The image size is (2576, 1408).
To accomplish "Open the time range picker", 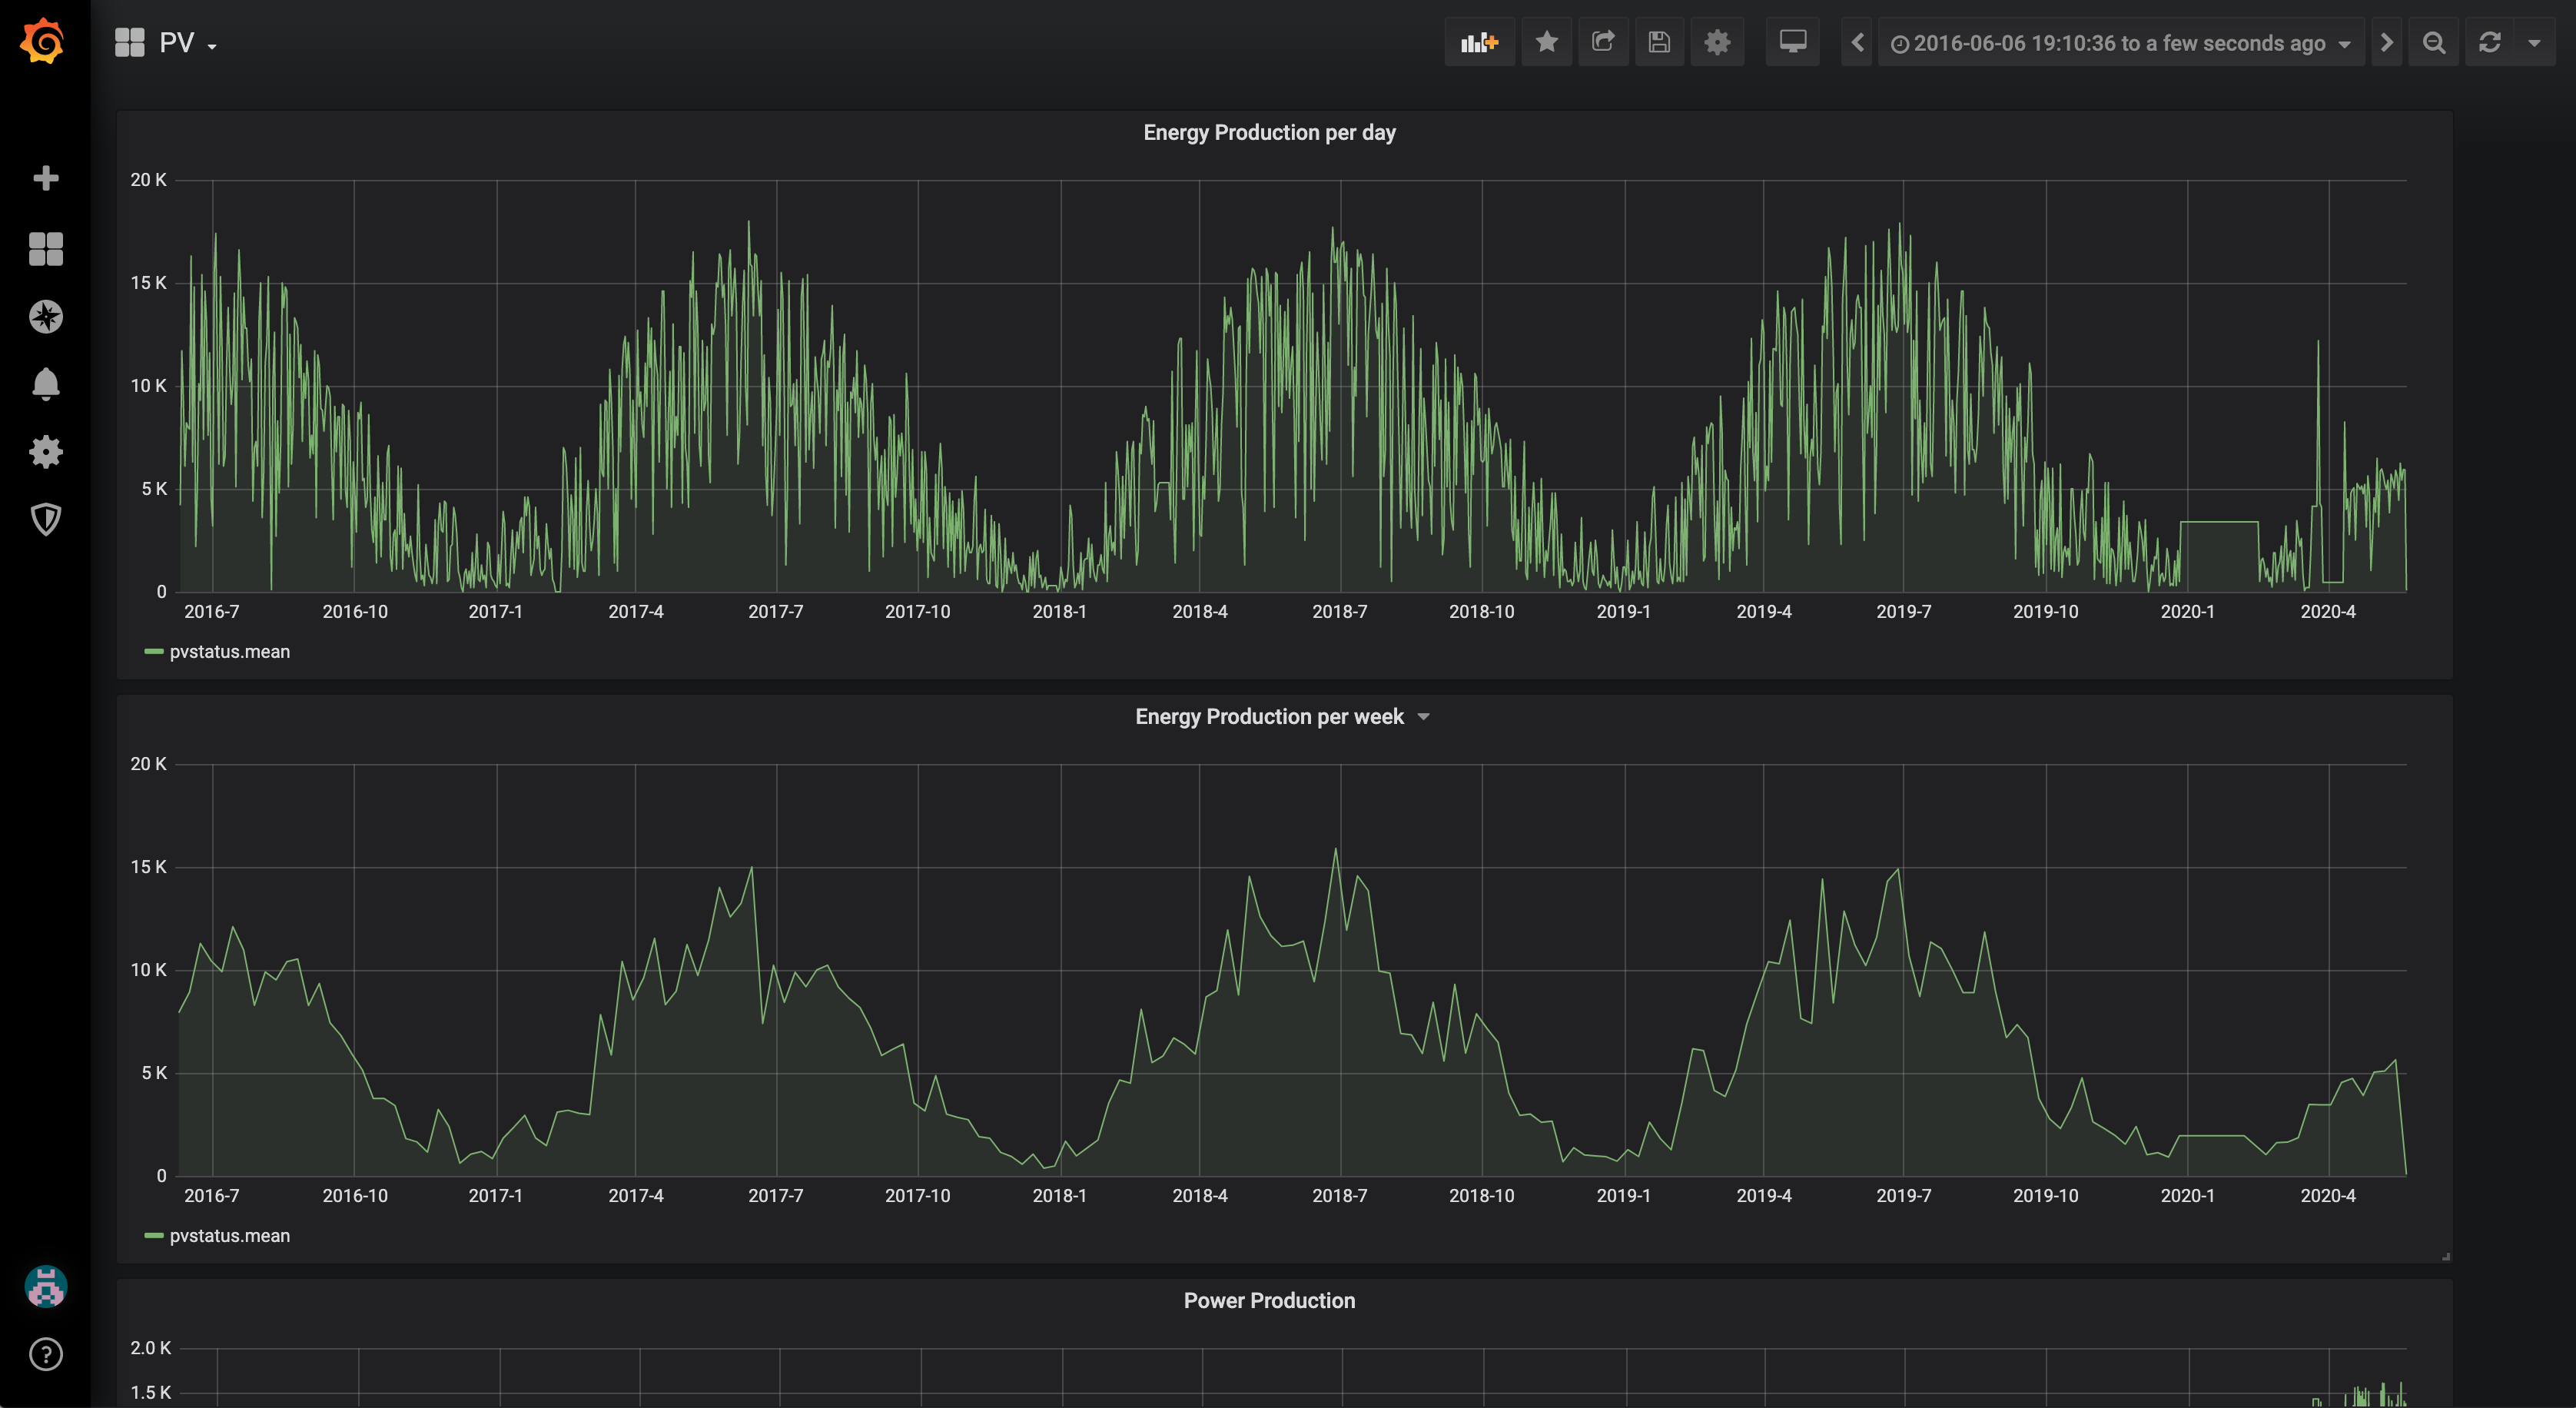I will [2120, 42].
